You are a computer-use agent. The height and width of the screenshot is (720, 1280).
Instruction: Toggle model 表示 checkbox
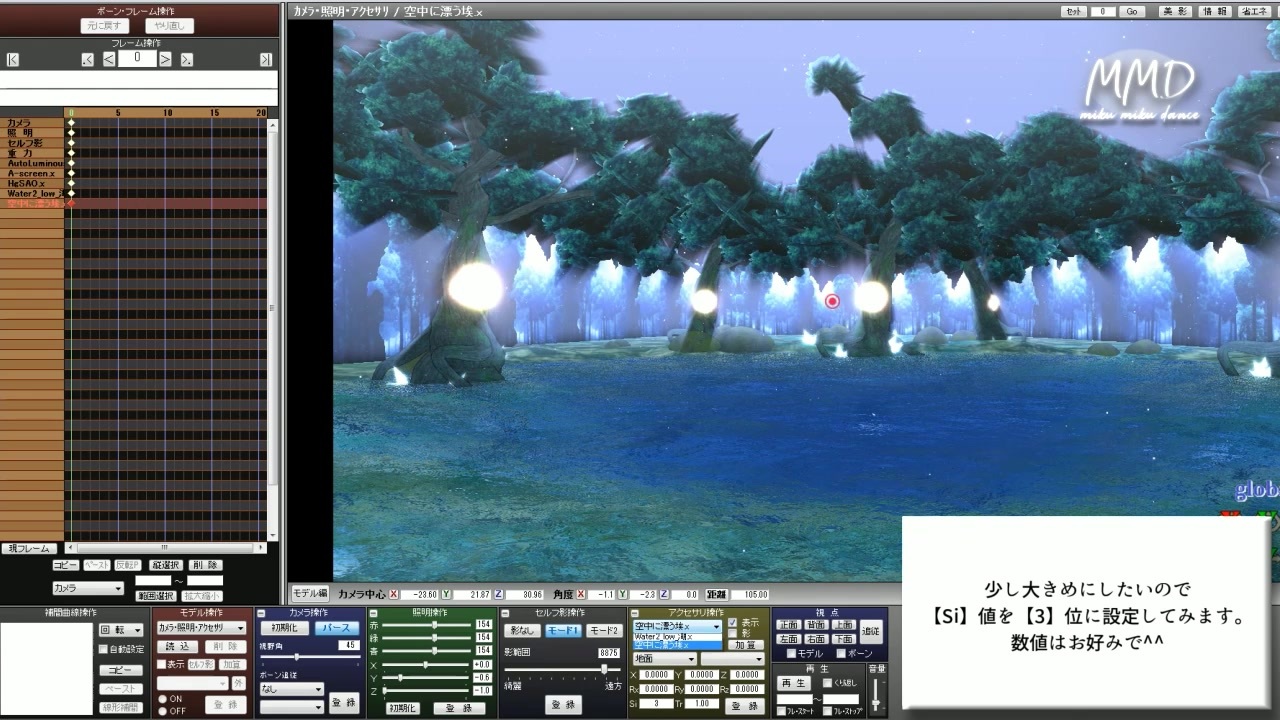click(x=161, y=664)
